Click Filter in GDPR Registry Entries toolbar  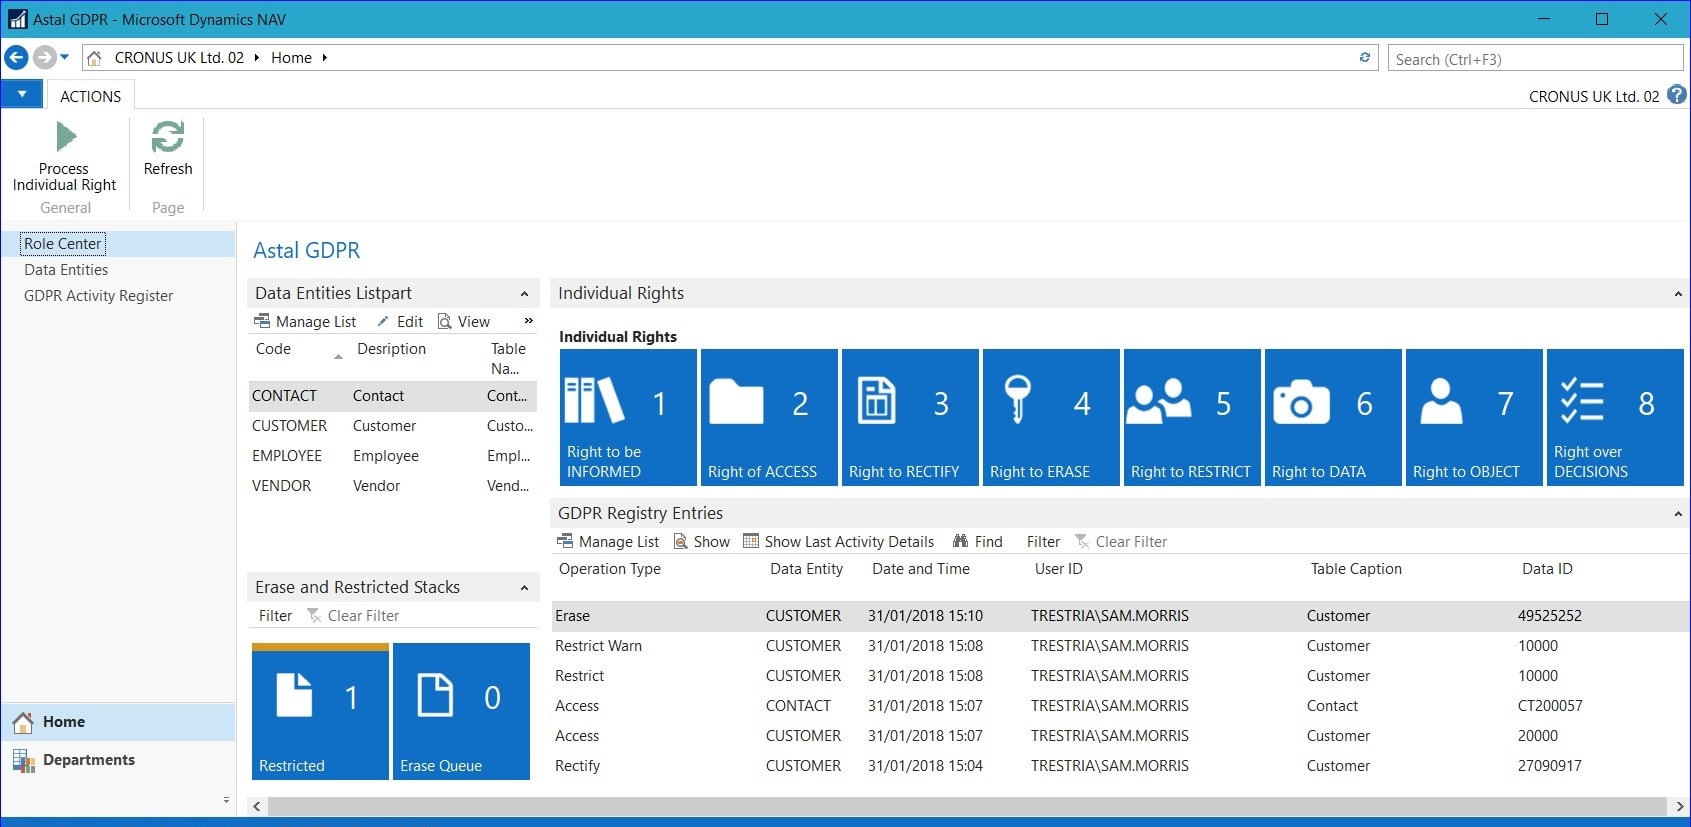click(x=1043, y=541)
